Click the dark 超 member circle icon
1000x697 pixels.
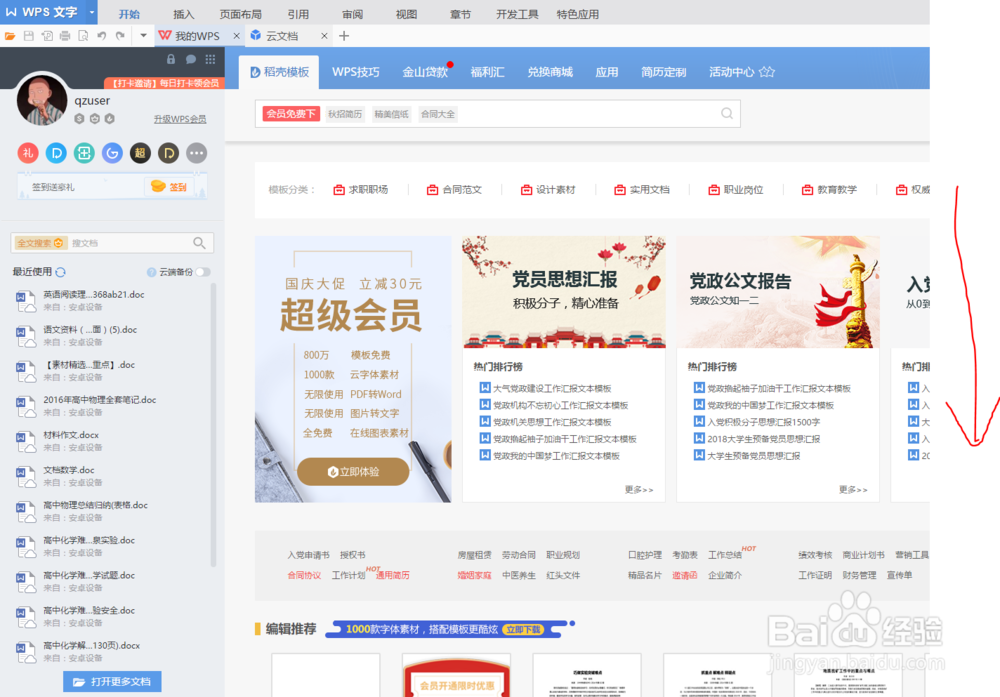click(140, 153)
